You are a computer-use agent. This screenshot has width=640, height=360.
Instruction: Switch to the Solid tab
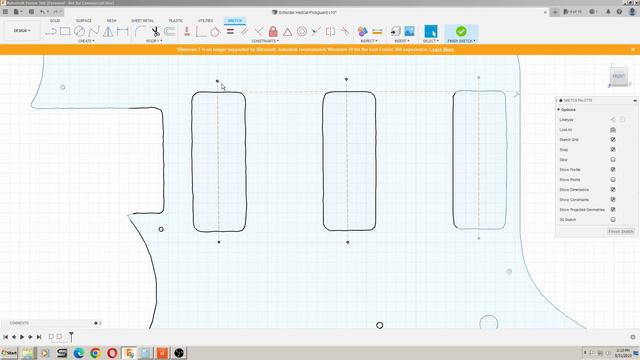pos(55,20)
